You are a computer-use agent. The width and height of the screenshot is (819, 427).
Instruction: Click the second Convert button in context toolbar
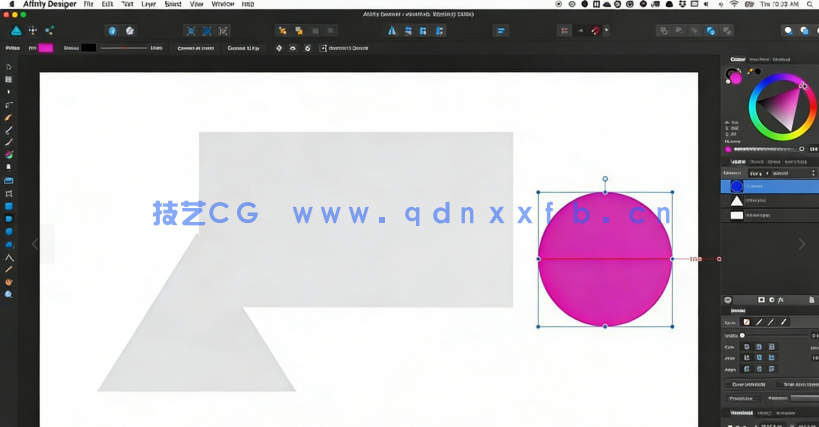coord(243,48)
